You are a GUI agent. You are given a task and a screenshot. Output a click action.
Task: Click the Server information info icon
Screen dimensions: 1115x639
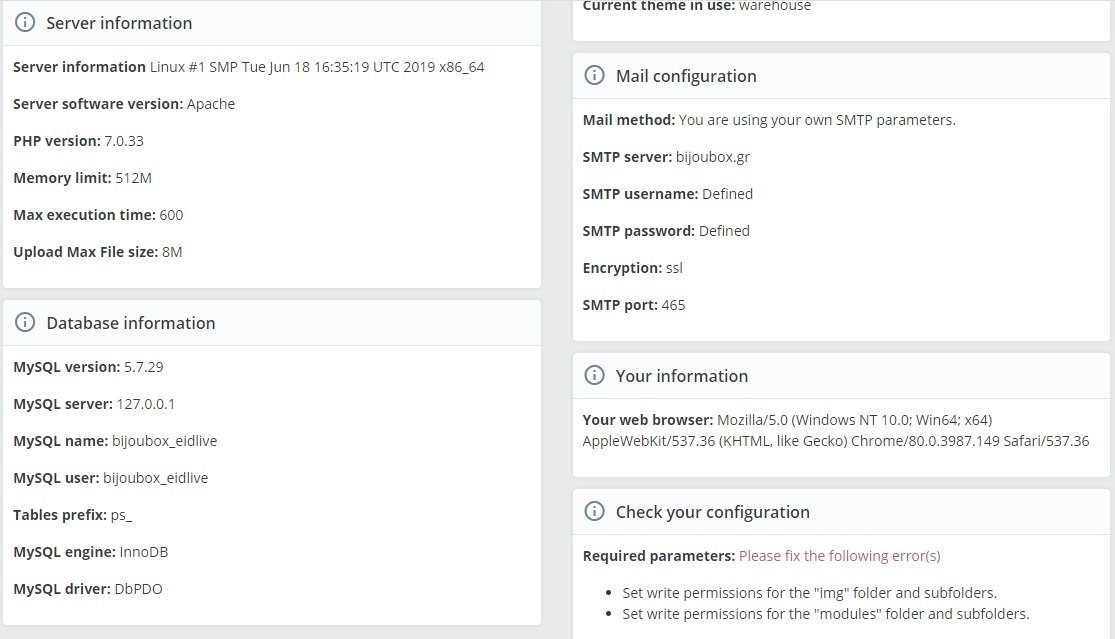click(26, 23)
